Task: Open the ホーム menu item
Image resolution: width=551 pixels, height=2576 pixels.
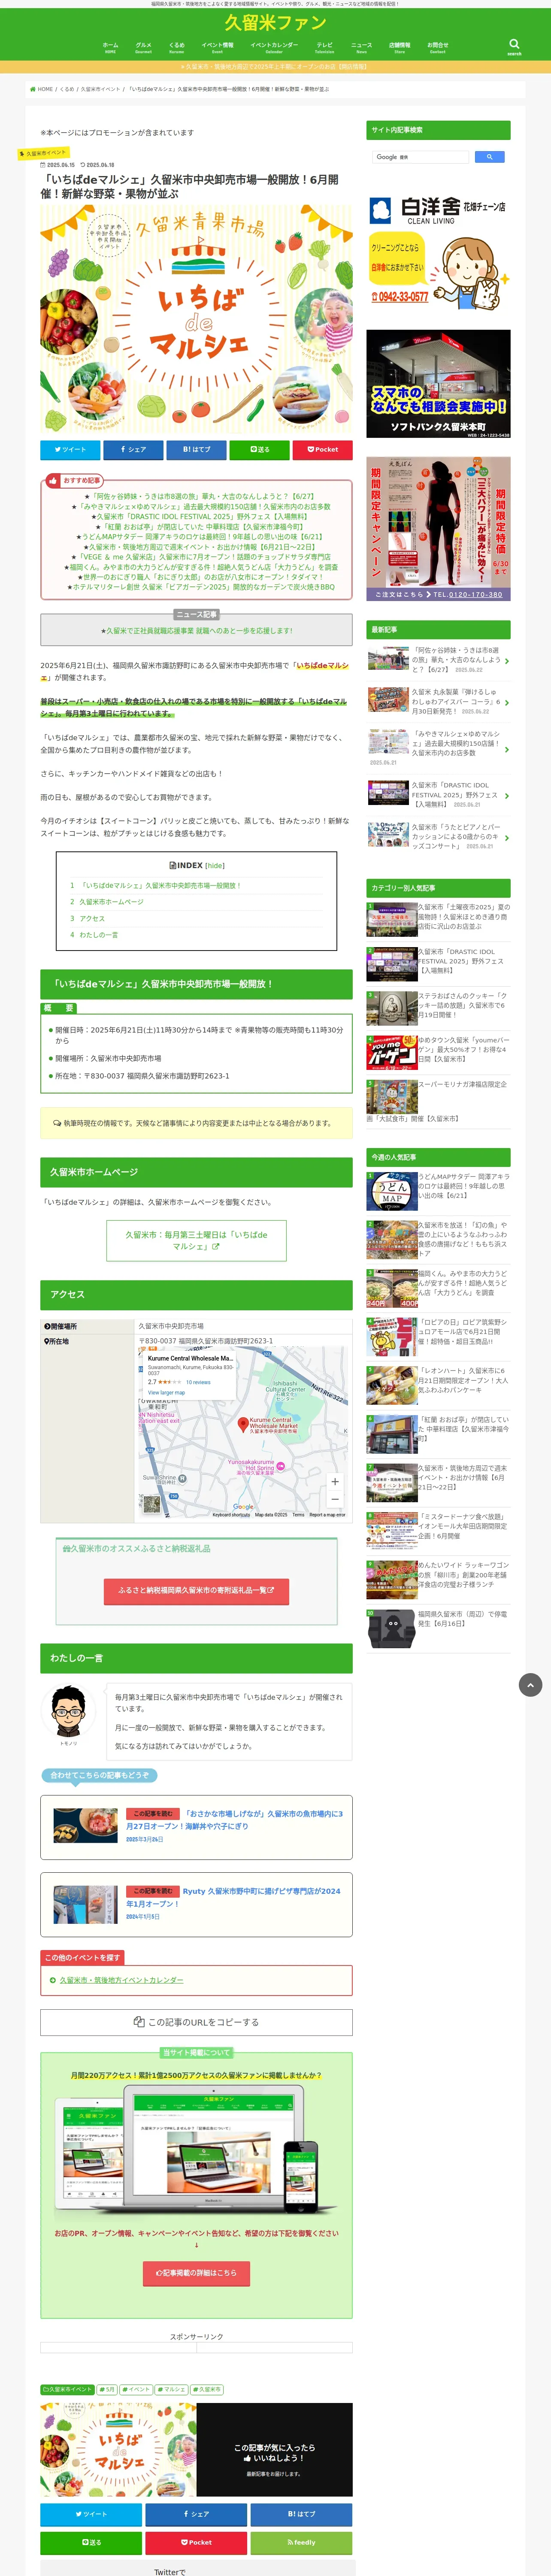Action: (x=110, y=47)
